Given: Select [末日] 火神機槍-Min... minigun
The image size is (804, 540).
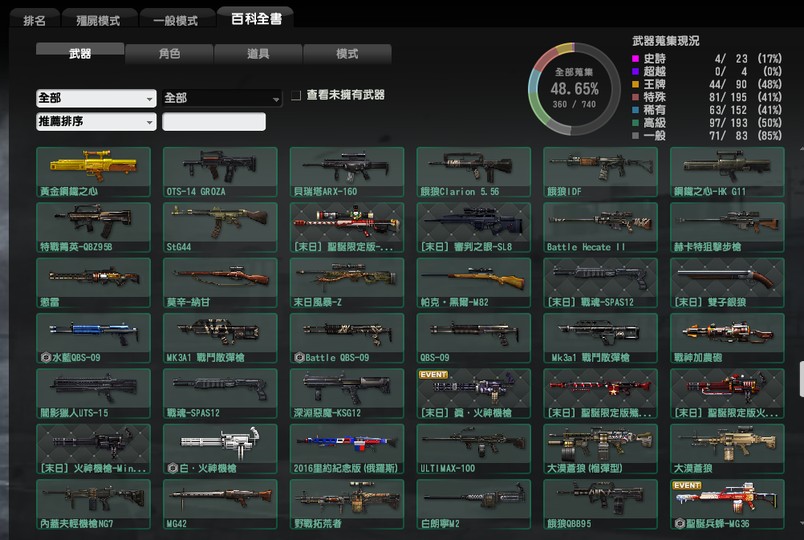Looking at the screenshot, I should [93, 449].
